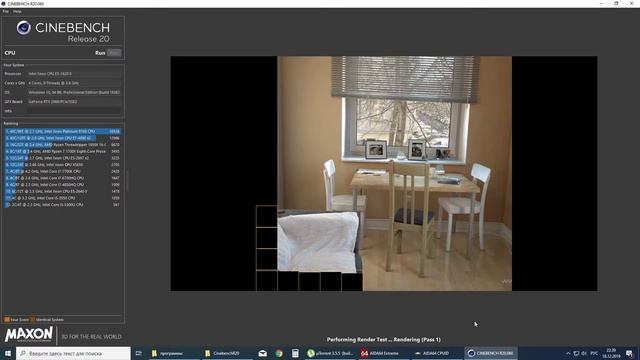Select the Core i7-4850HQ ranking row

[x=63, y=184]
